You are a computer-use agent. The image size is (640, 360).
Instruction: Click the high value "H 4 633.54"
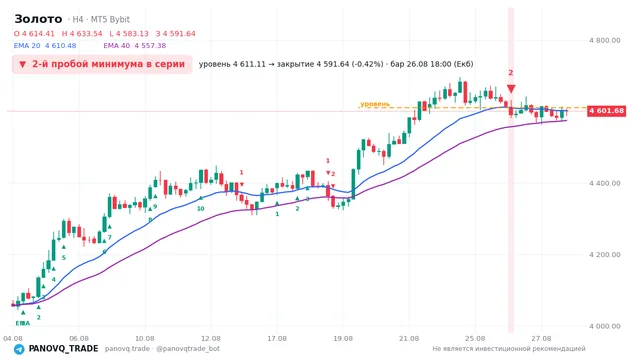point(82,34)
